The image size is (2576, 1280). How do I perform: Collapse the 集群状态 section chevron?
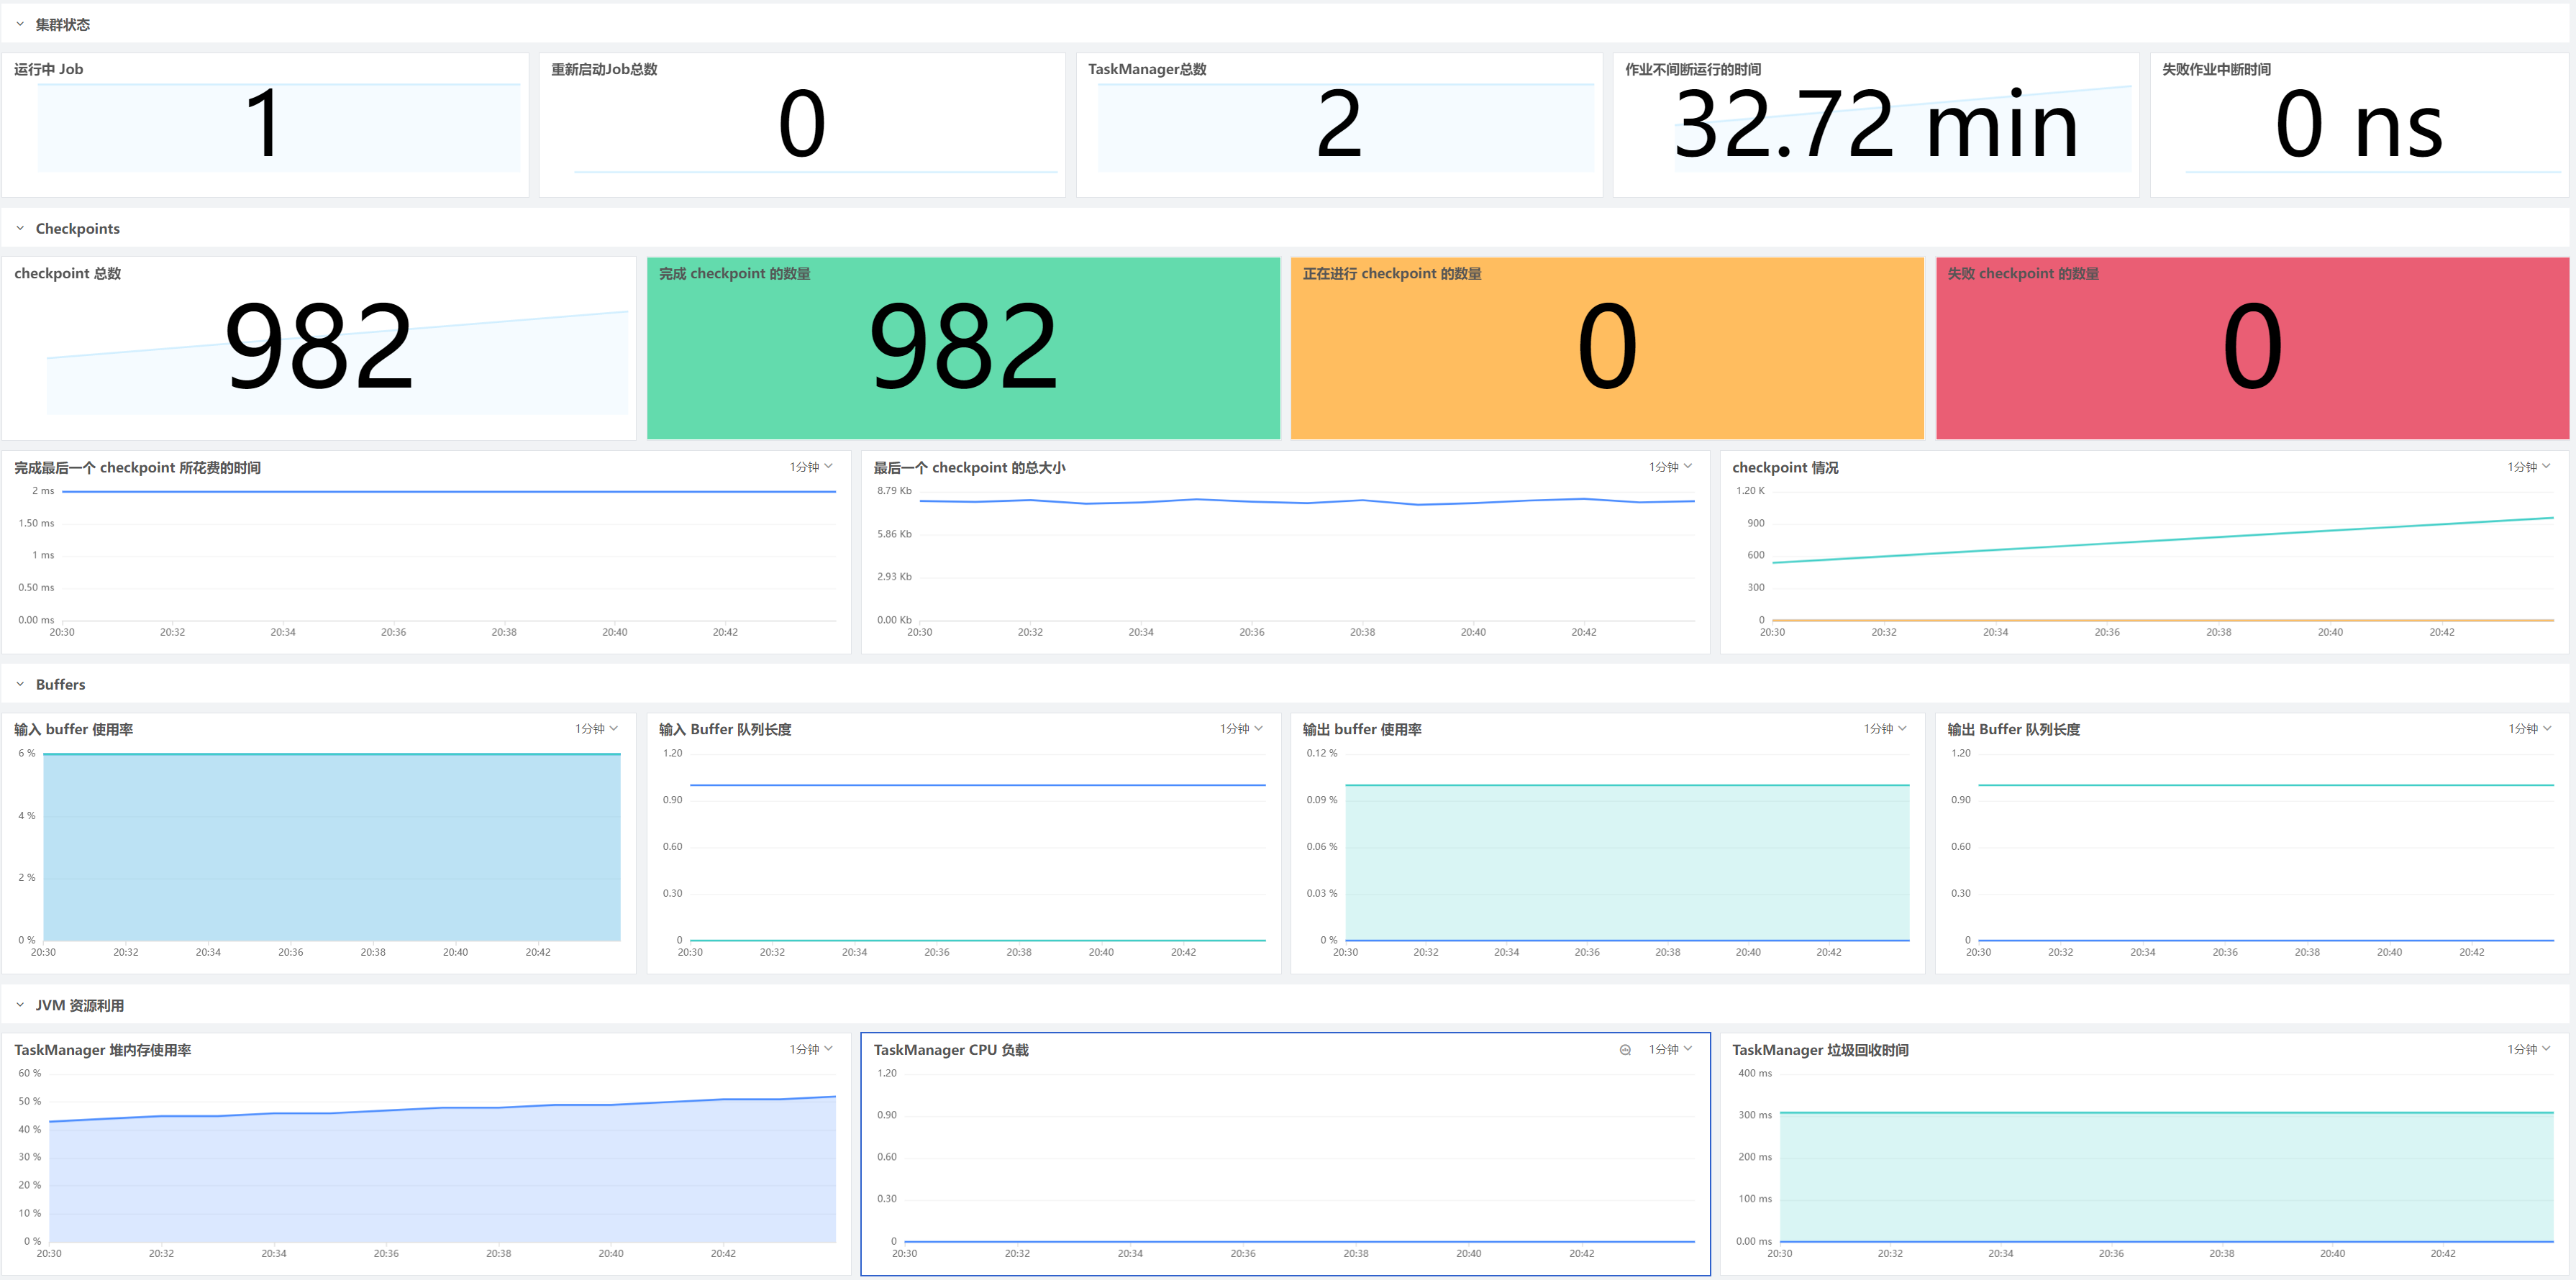pos(20,24)
